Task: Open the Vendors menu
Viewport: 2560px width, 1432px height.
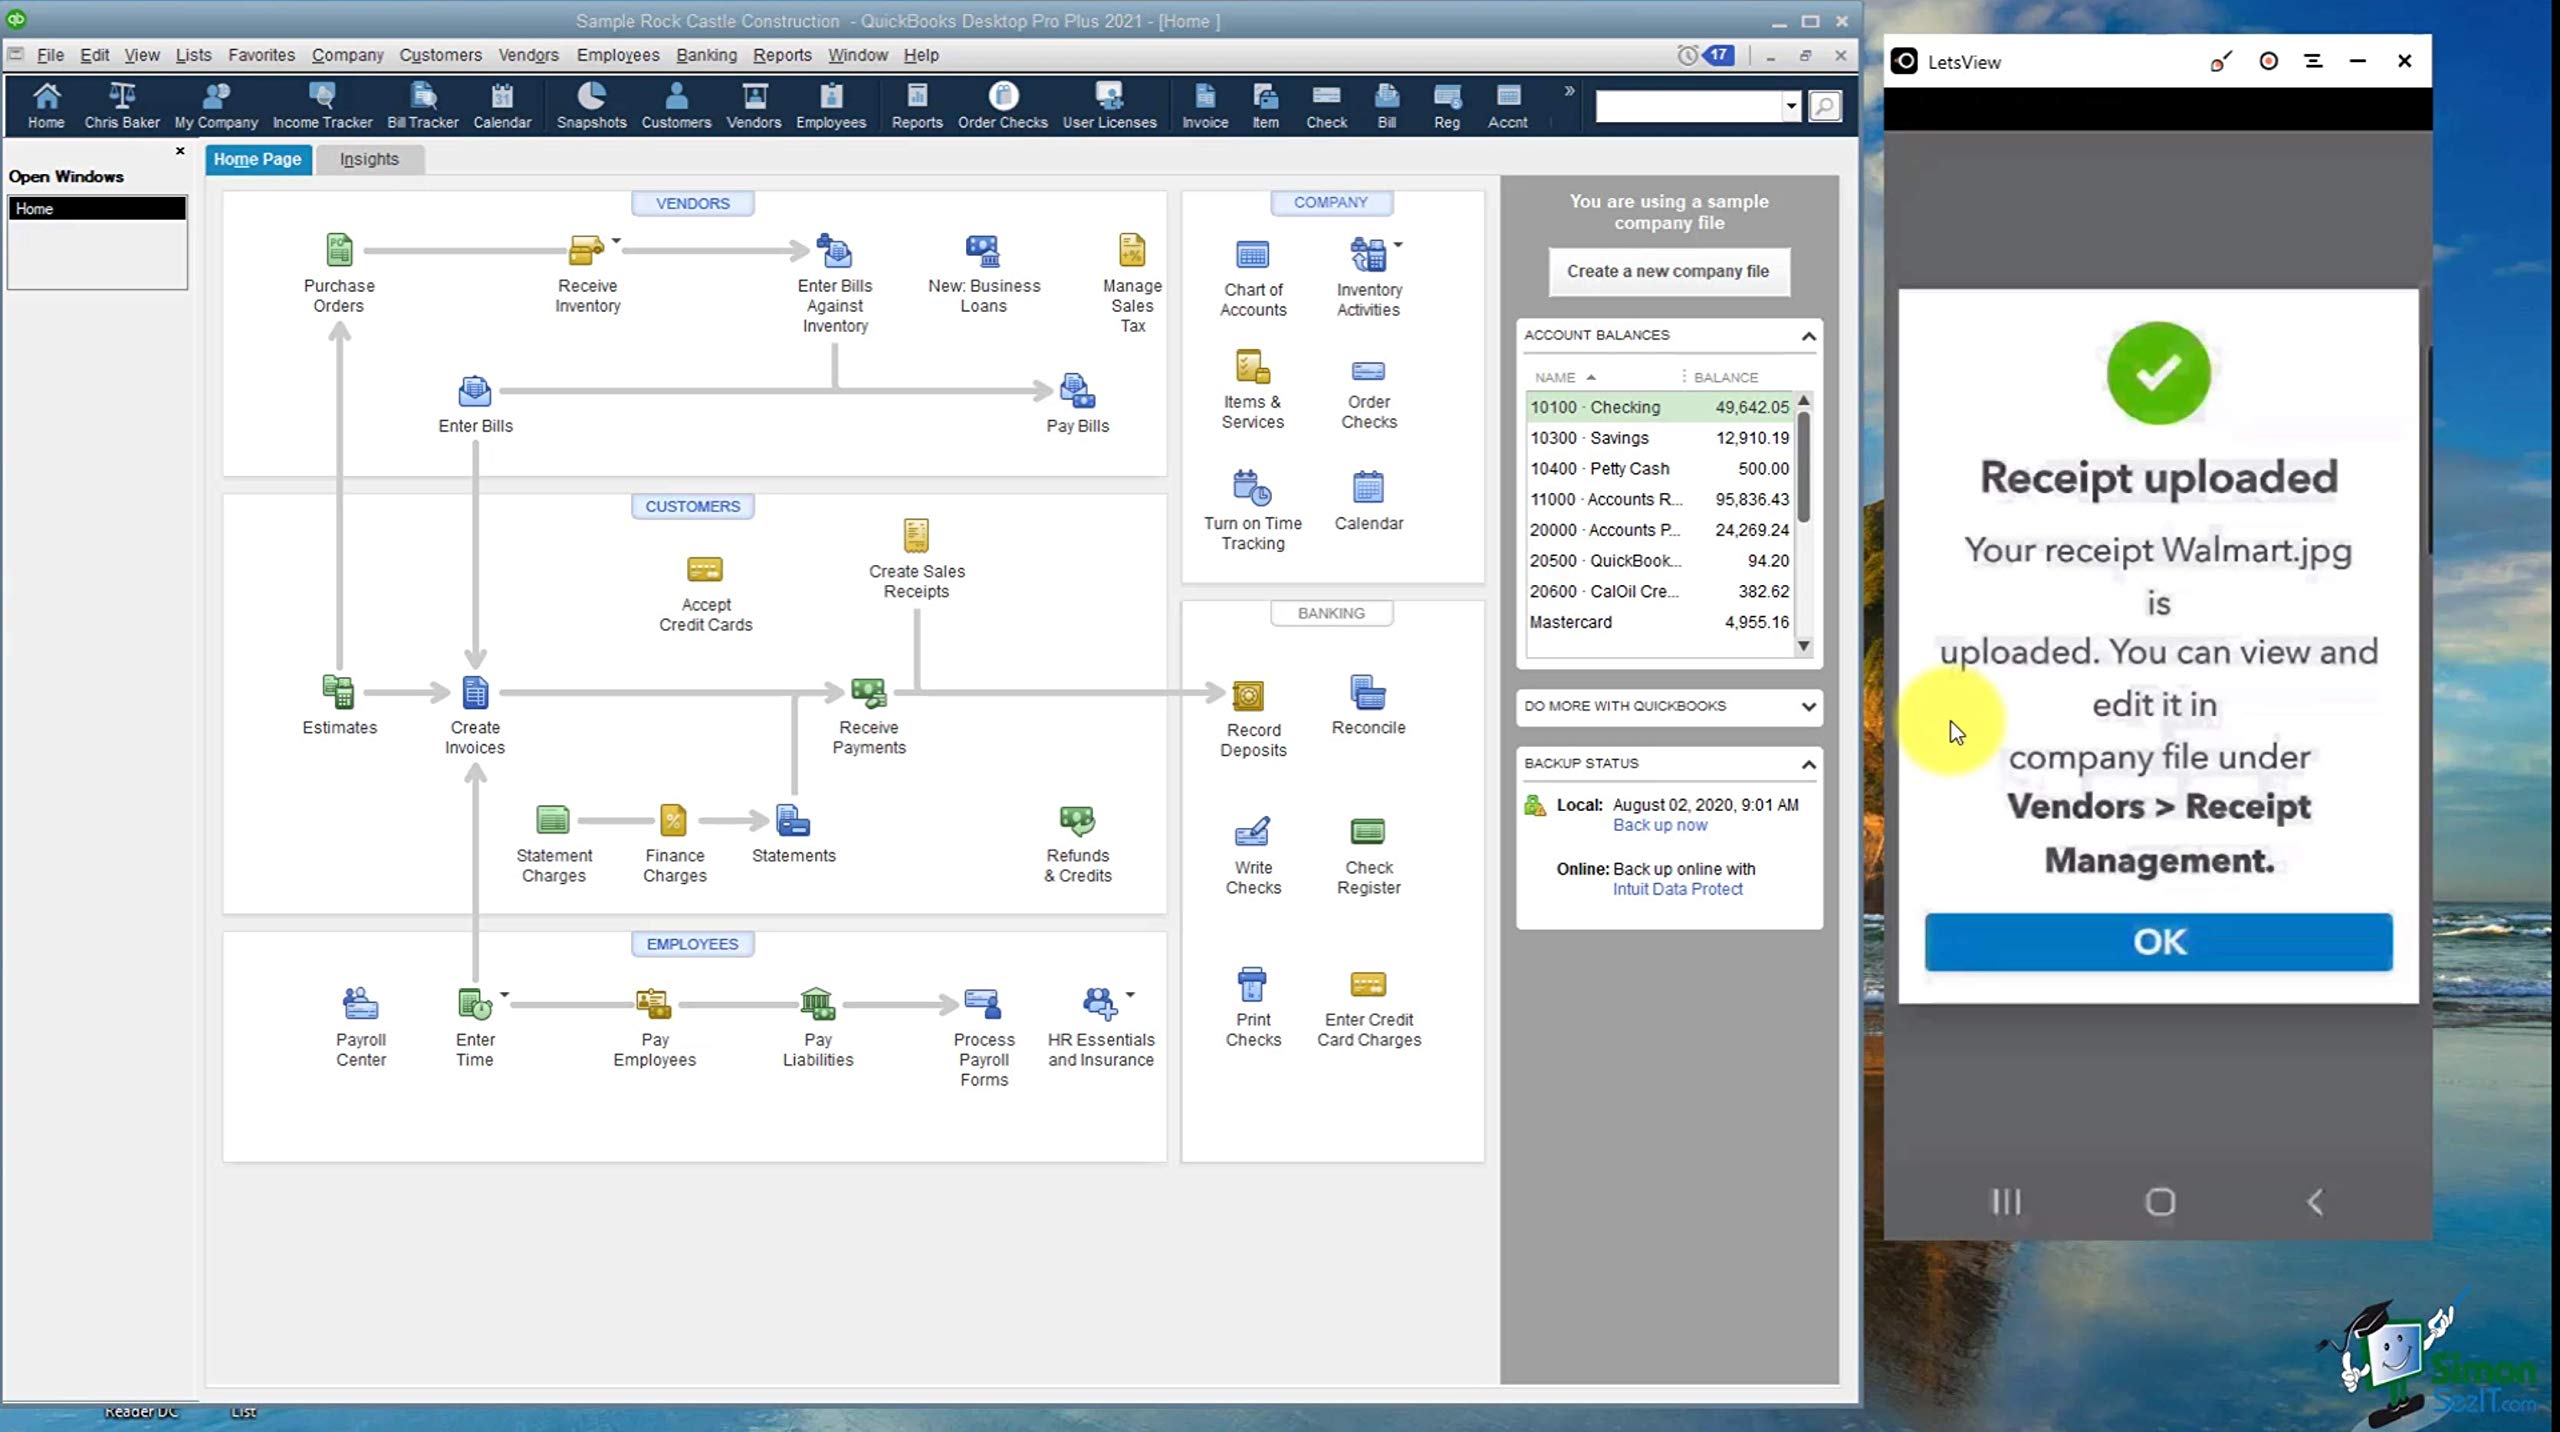Action: click(528, 55)
